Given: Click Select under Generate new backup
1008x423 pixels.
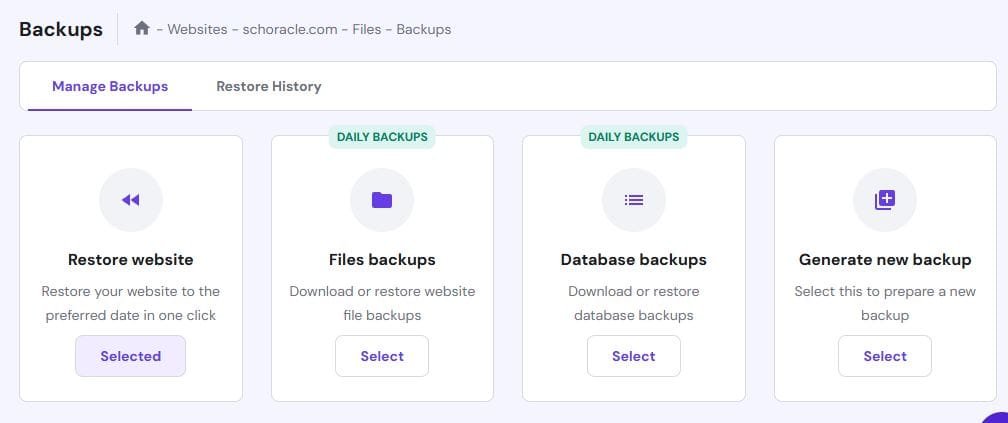Looking at the screenshot, I should point(885,356).
